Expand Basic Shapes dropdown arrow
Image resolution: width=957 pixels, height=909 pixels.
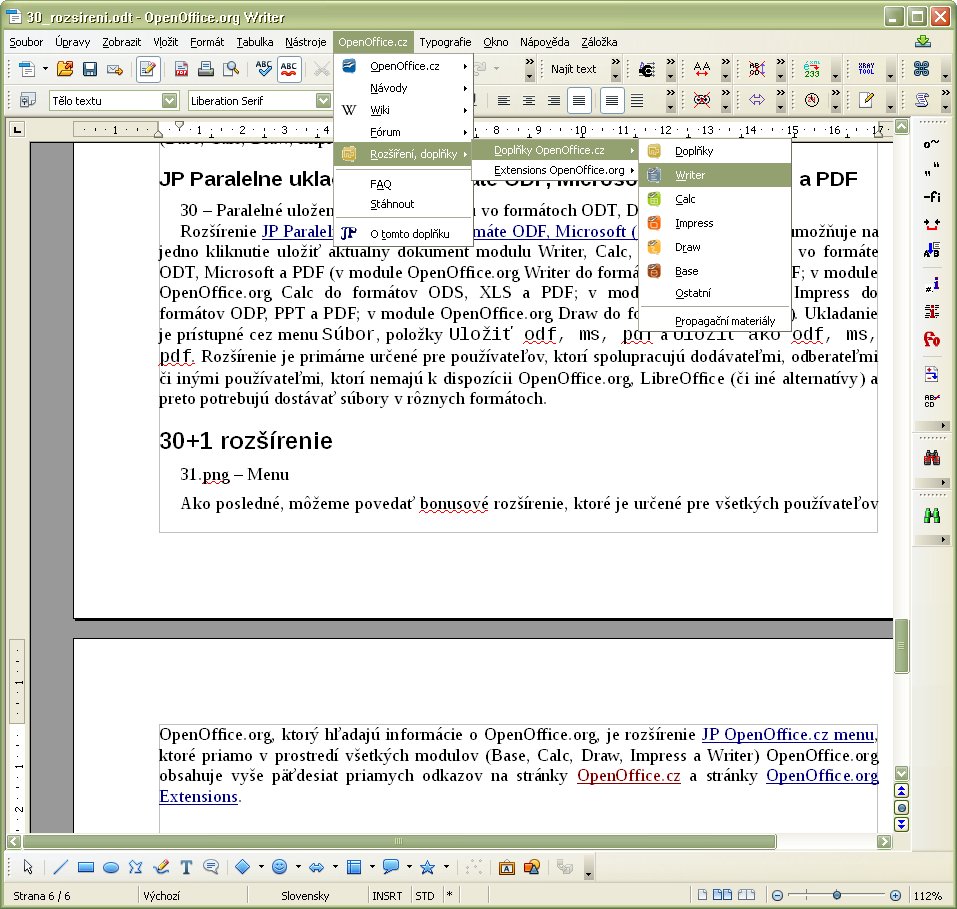click(x=261, y=867)
